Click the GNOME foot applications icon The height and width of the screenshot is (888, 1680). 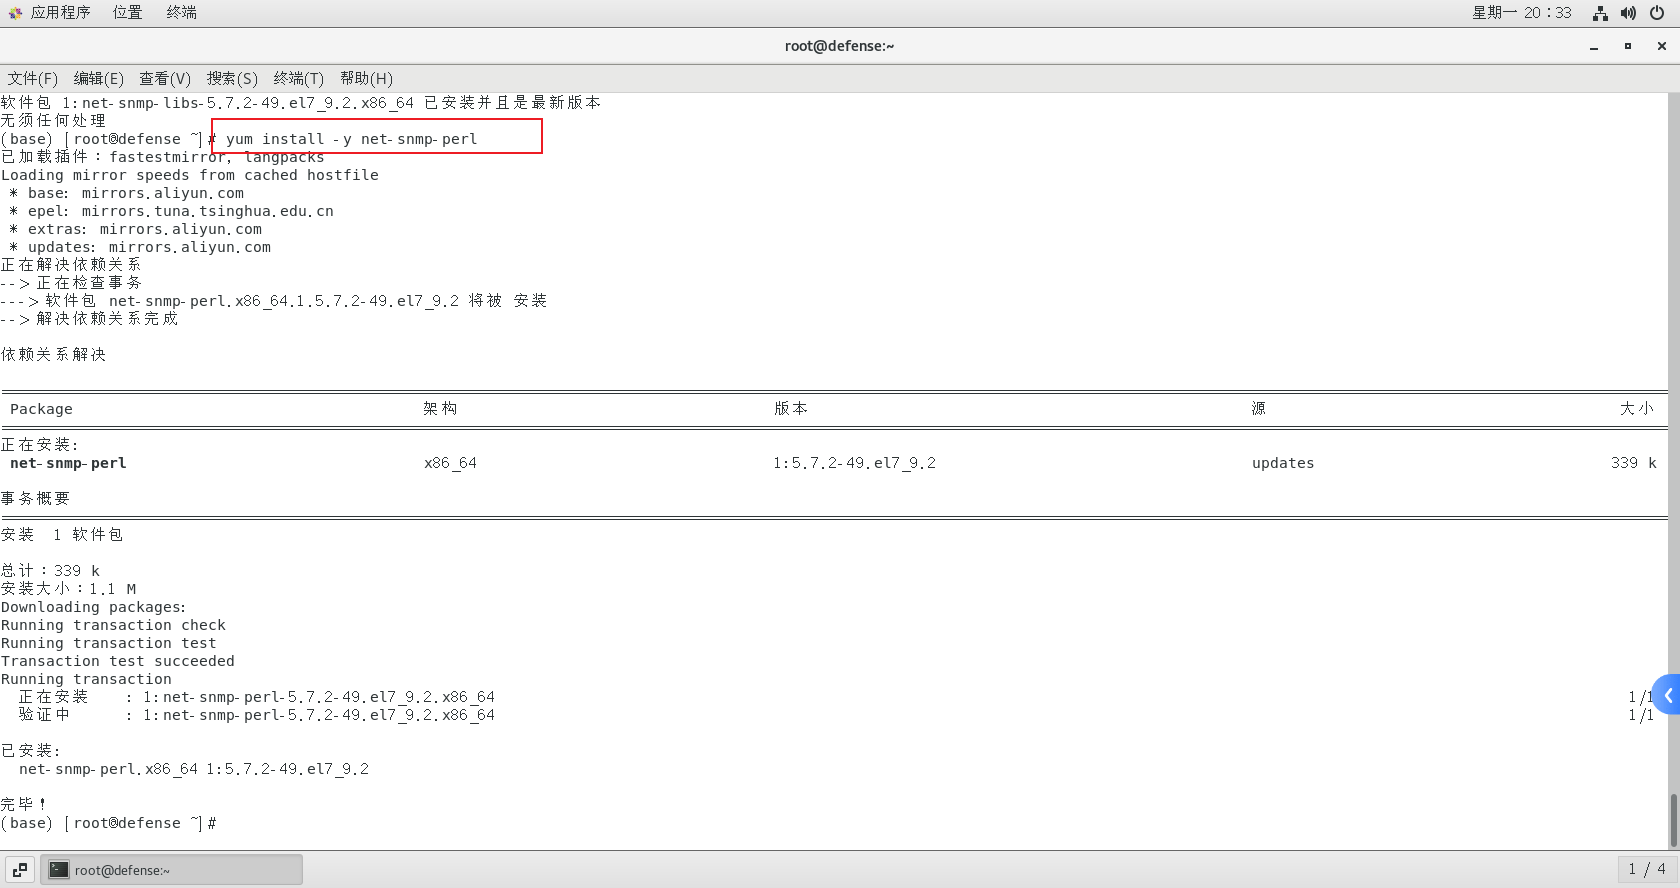[15, 13]
